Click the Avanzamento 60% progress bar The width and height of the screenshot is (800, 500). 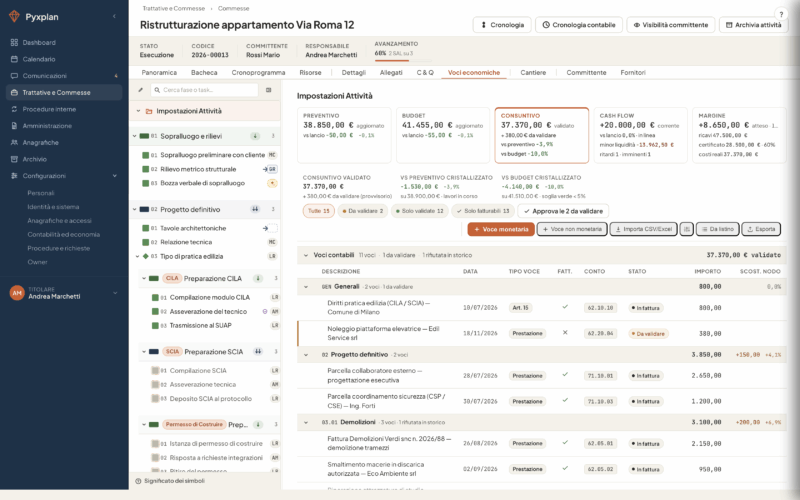pyautogui.click(x=403, y=61)
